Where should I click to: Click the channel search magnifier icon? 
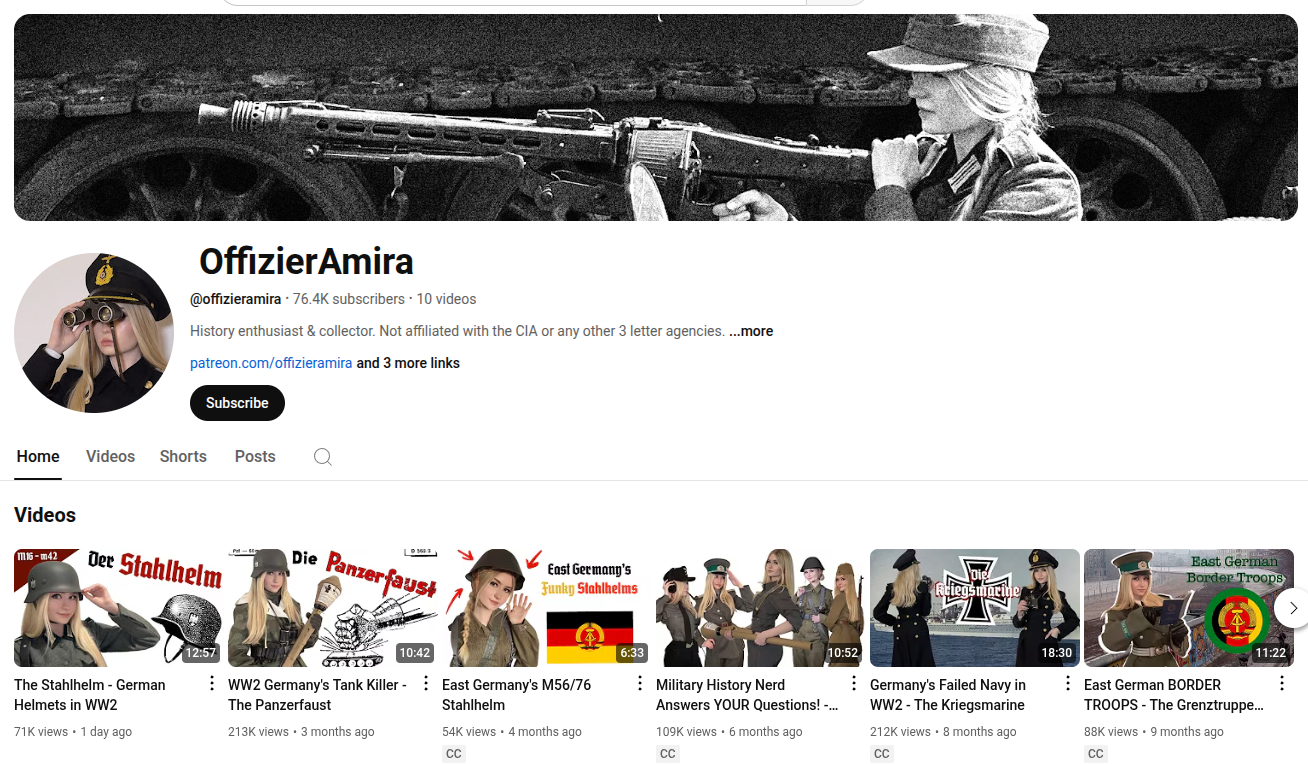click(322, 457)
